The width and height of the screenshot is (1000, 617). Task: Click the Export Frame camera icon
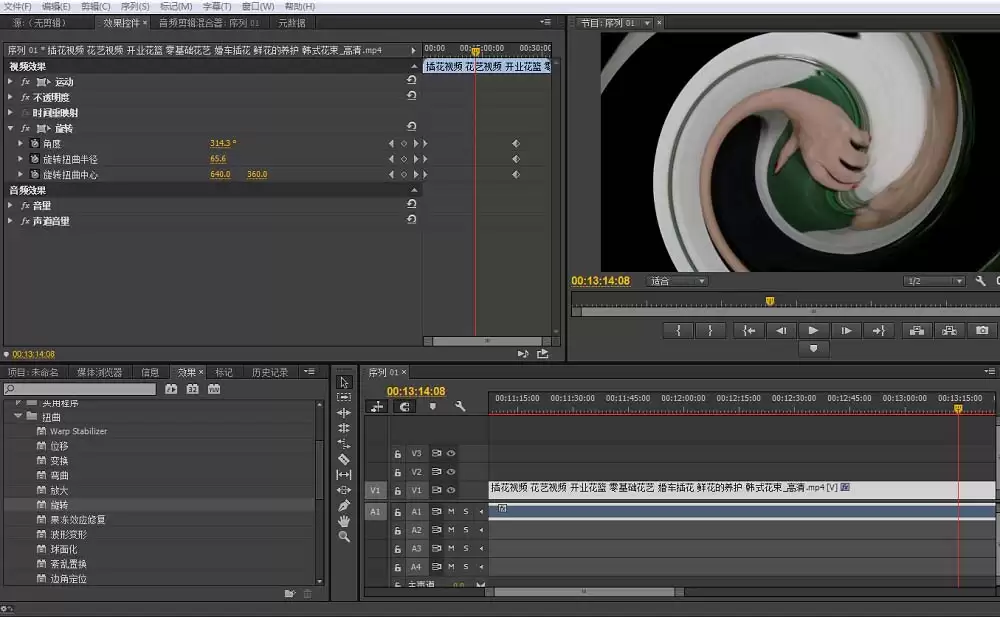coord(981,330)
